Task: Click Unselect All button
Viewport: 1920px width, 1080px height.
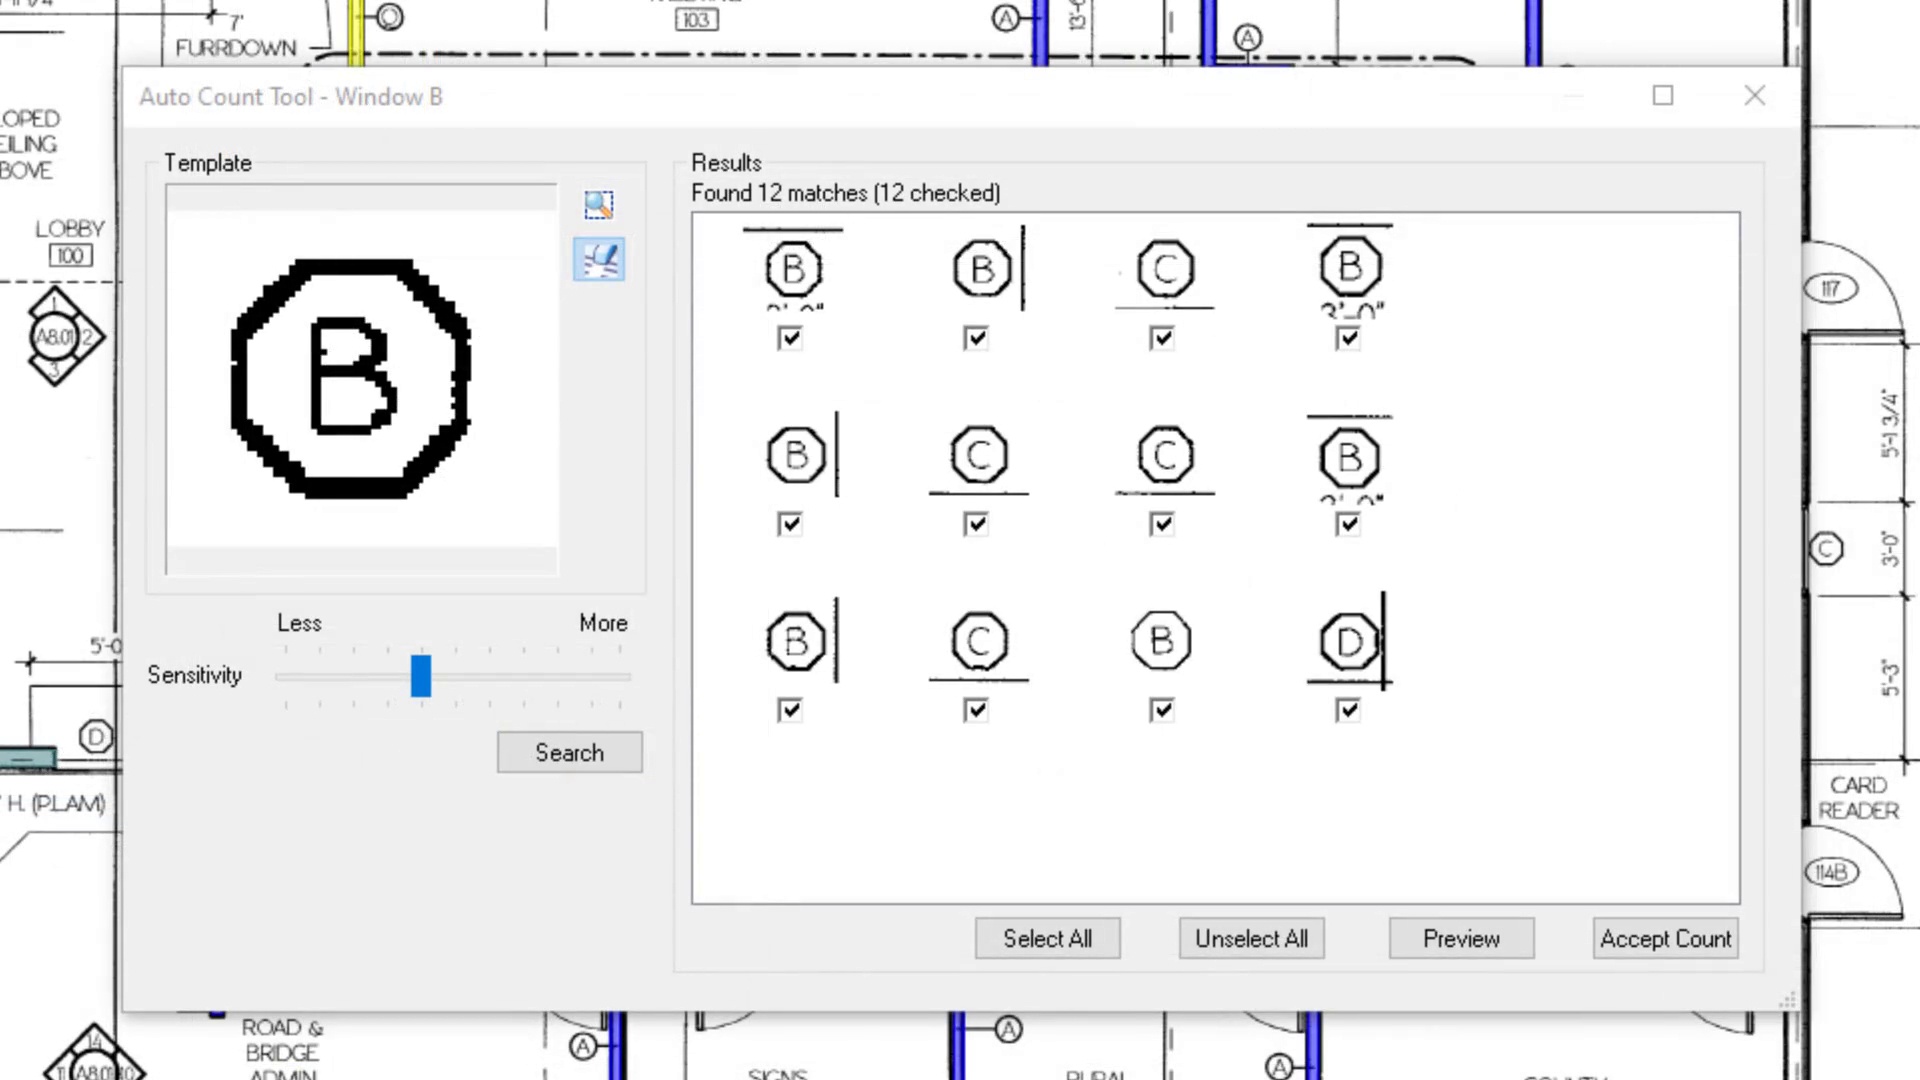Action: (1251, 939)
